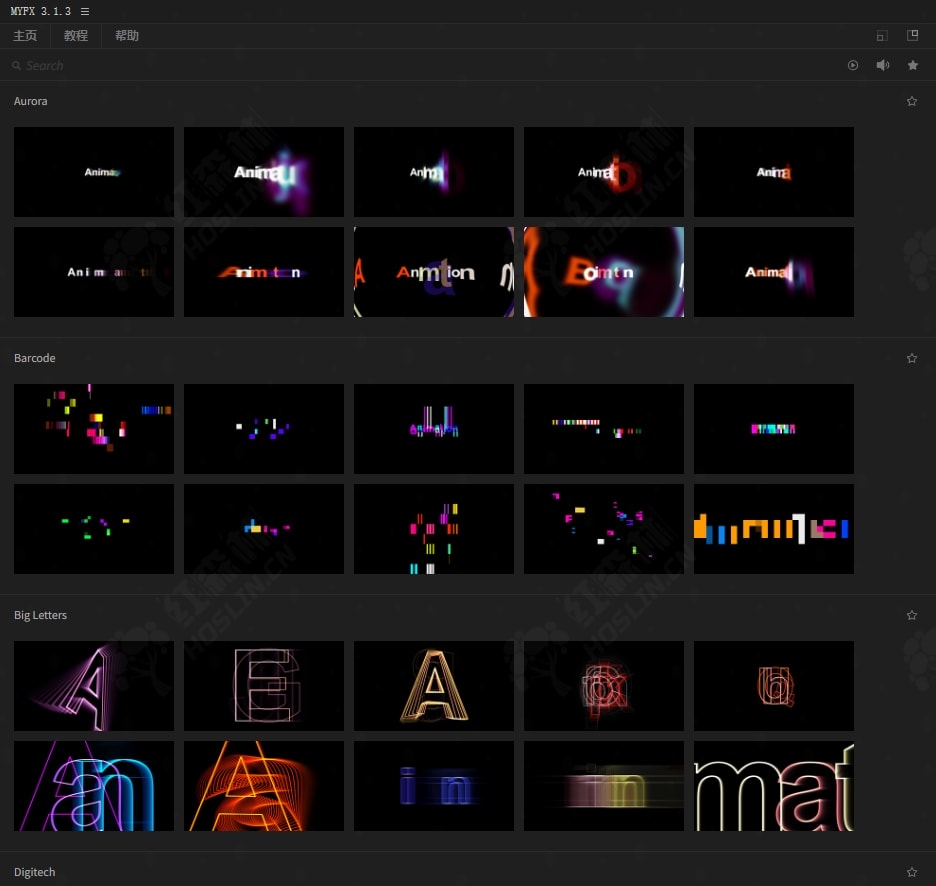Collapse the Barcode category header
Viewport: 936px width, 886px height.
tap(35, 358)
